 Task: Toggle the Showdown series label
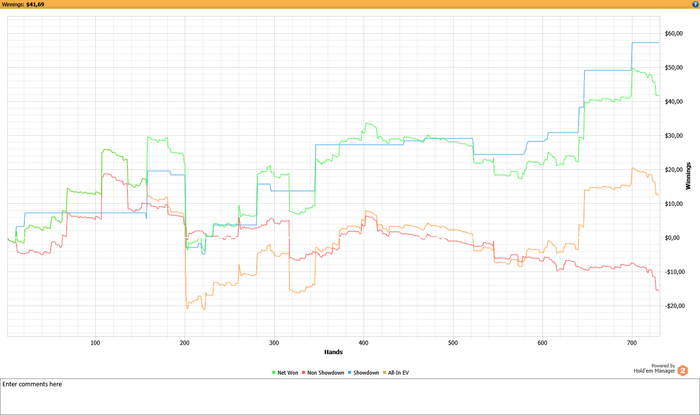click(368, 371)
